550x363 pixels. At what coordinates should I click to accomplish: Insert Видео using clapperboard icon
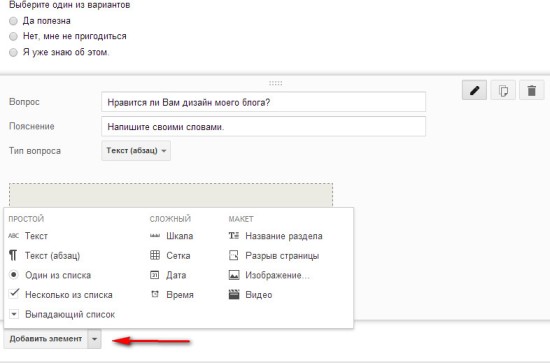pyautogui.click(x=234, y=294)
